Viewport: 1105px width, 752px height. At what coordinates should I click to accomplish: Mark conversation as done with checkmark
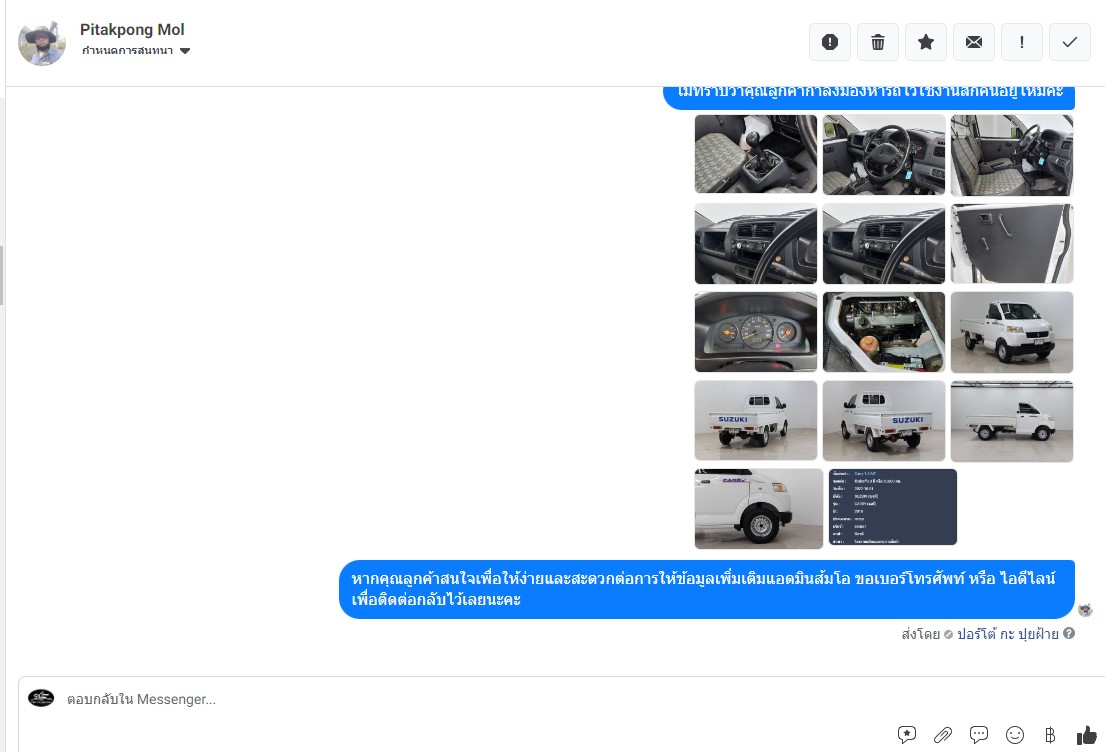point(1069,42)
